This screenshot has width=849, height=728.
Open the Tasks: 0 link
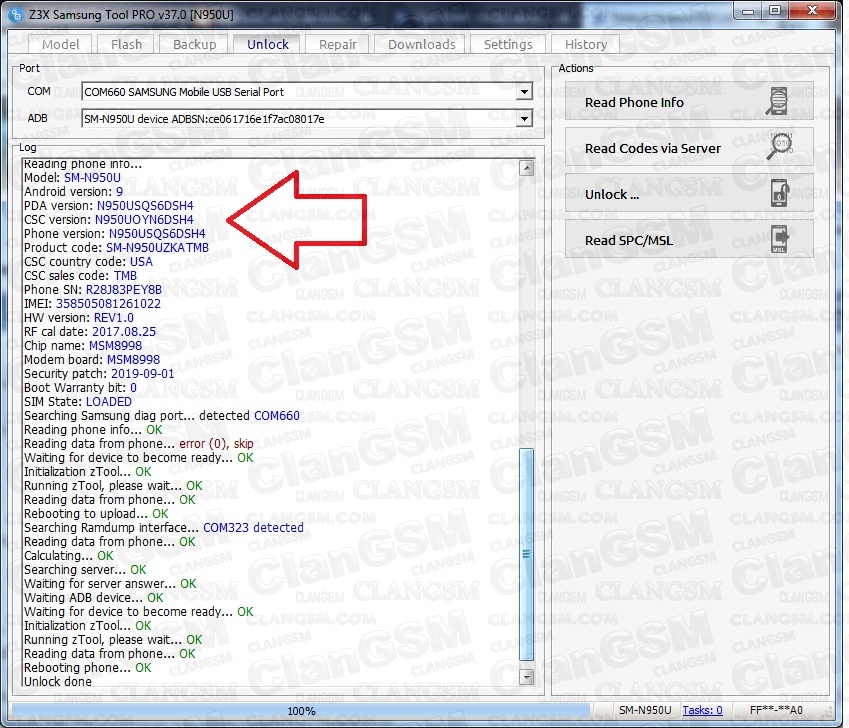pos(702,710)
